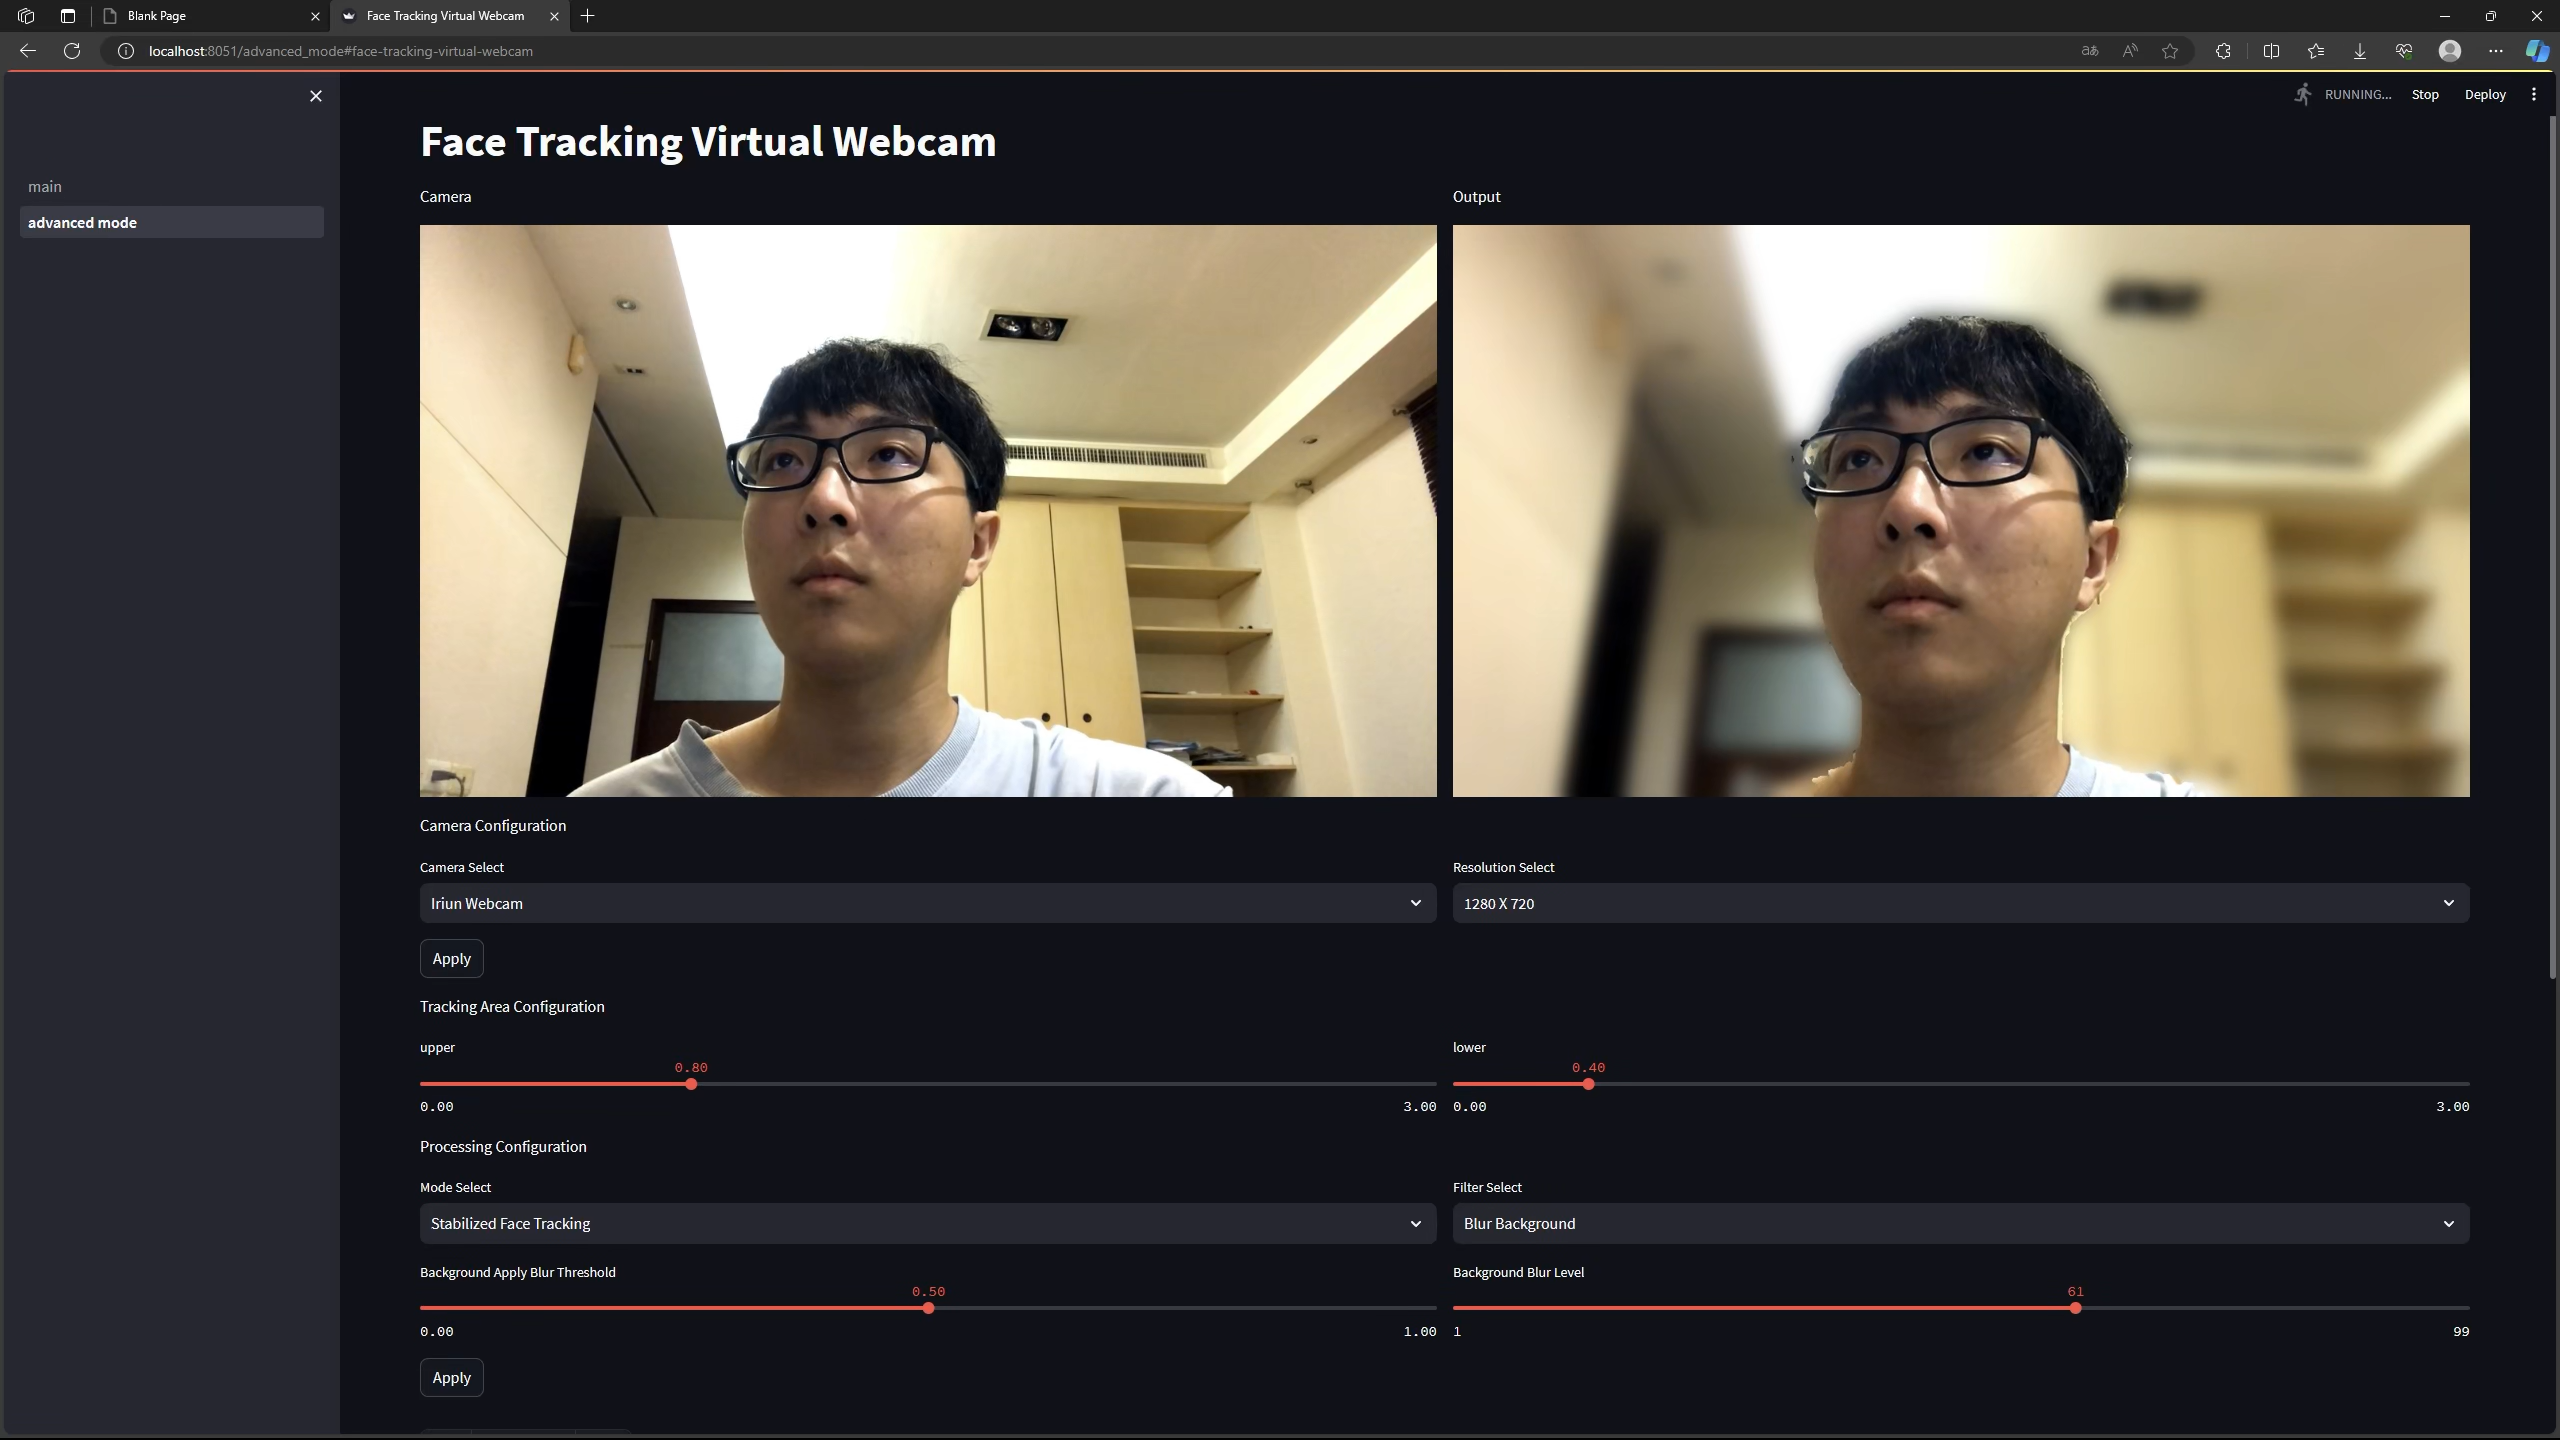
Task: Click Apply under Camera Configuration
Action: (451, 958)
